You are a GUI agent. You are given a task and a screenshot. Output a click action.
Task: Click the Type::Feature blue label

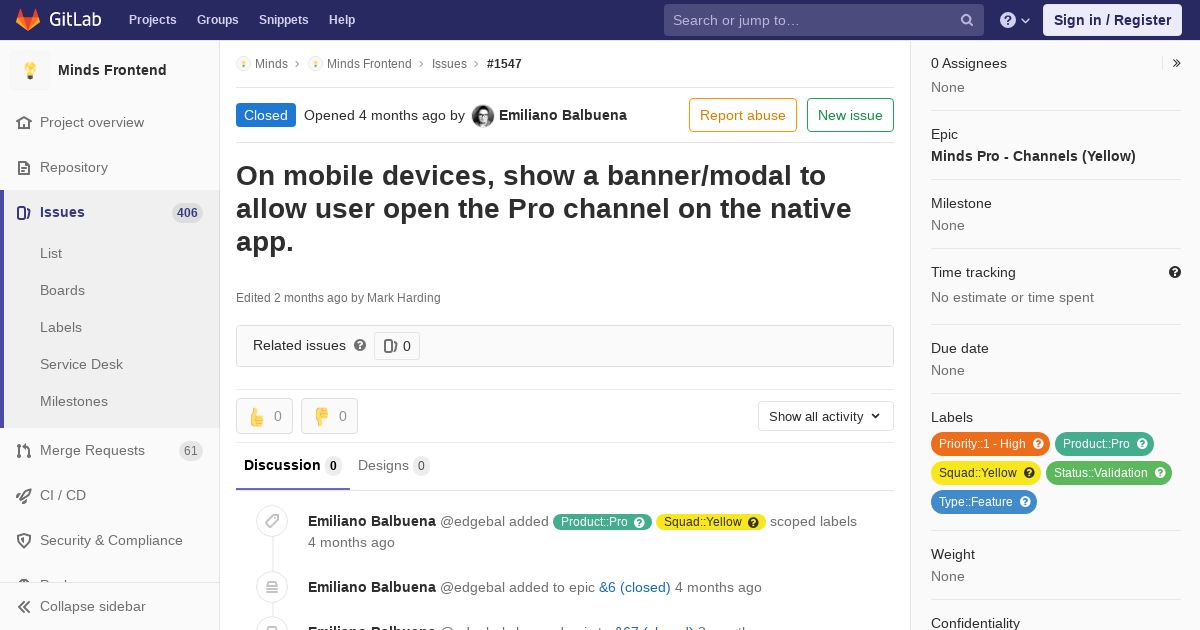click(984, 502)
